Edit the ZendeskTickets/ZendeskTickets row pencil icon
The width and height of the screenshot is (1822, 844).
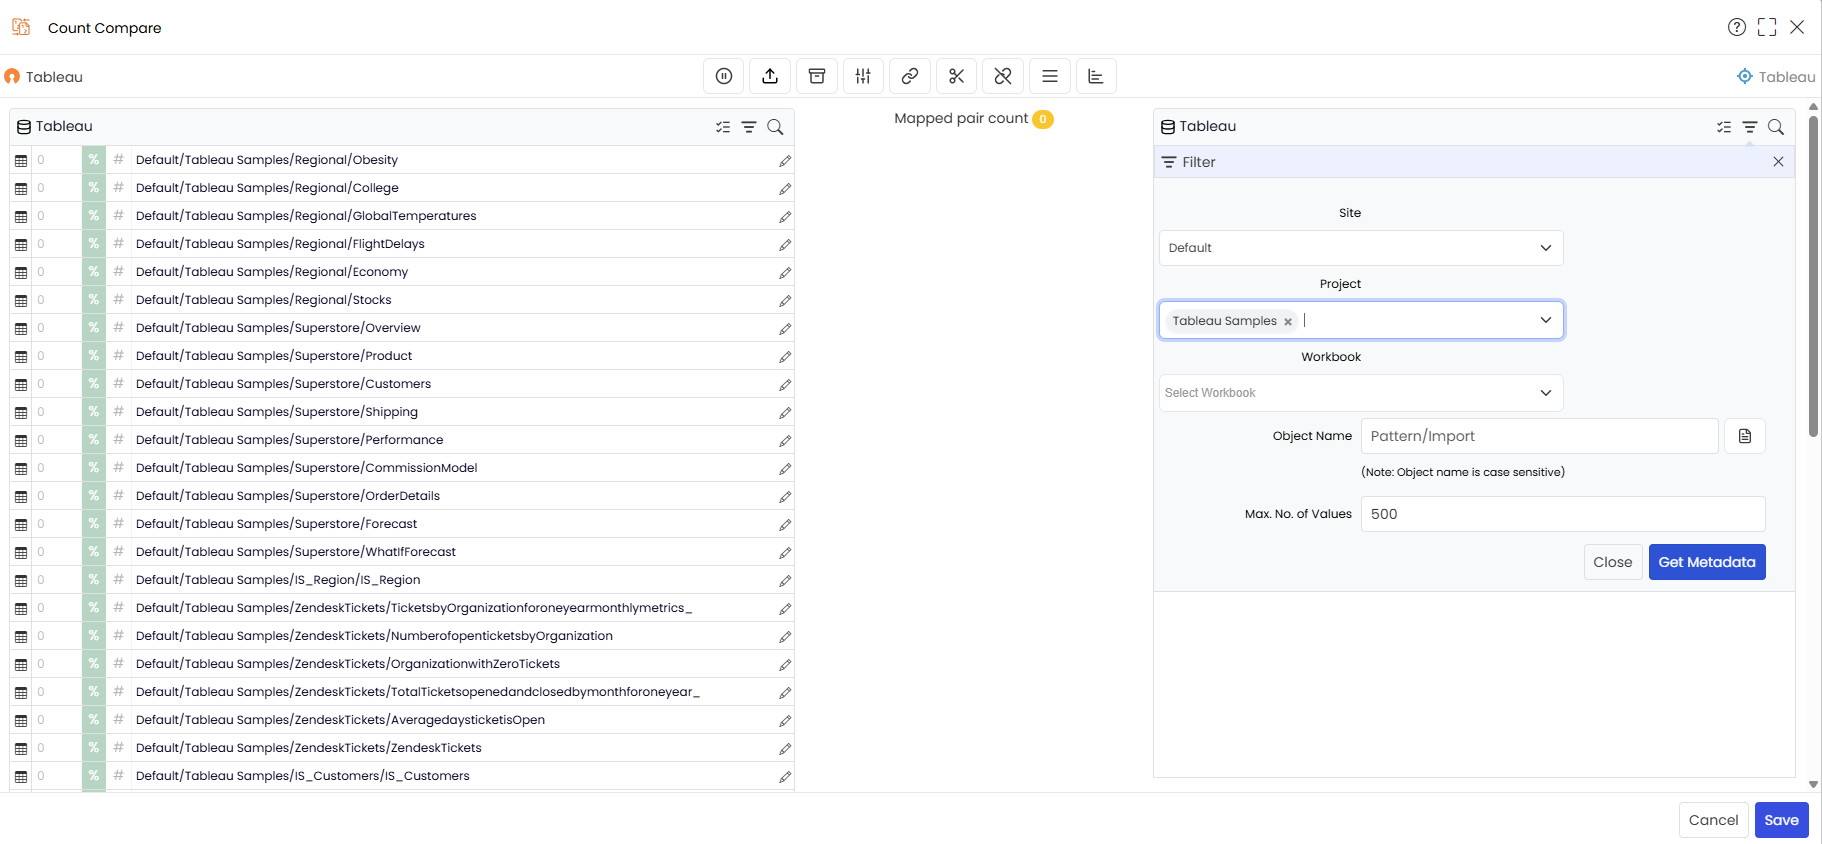[785, 748]
